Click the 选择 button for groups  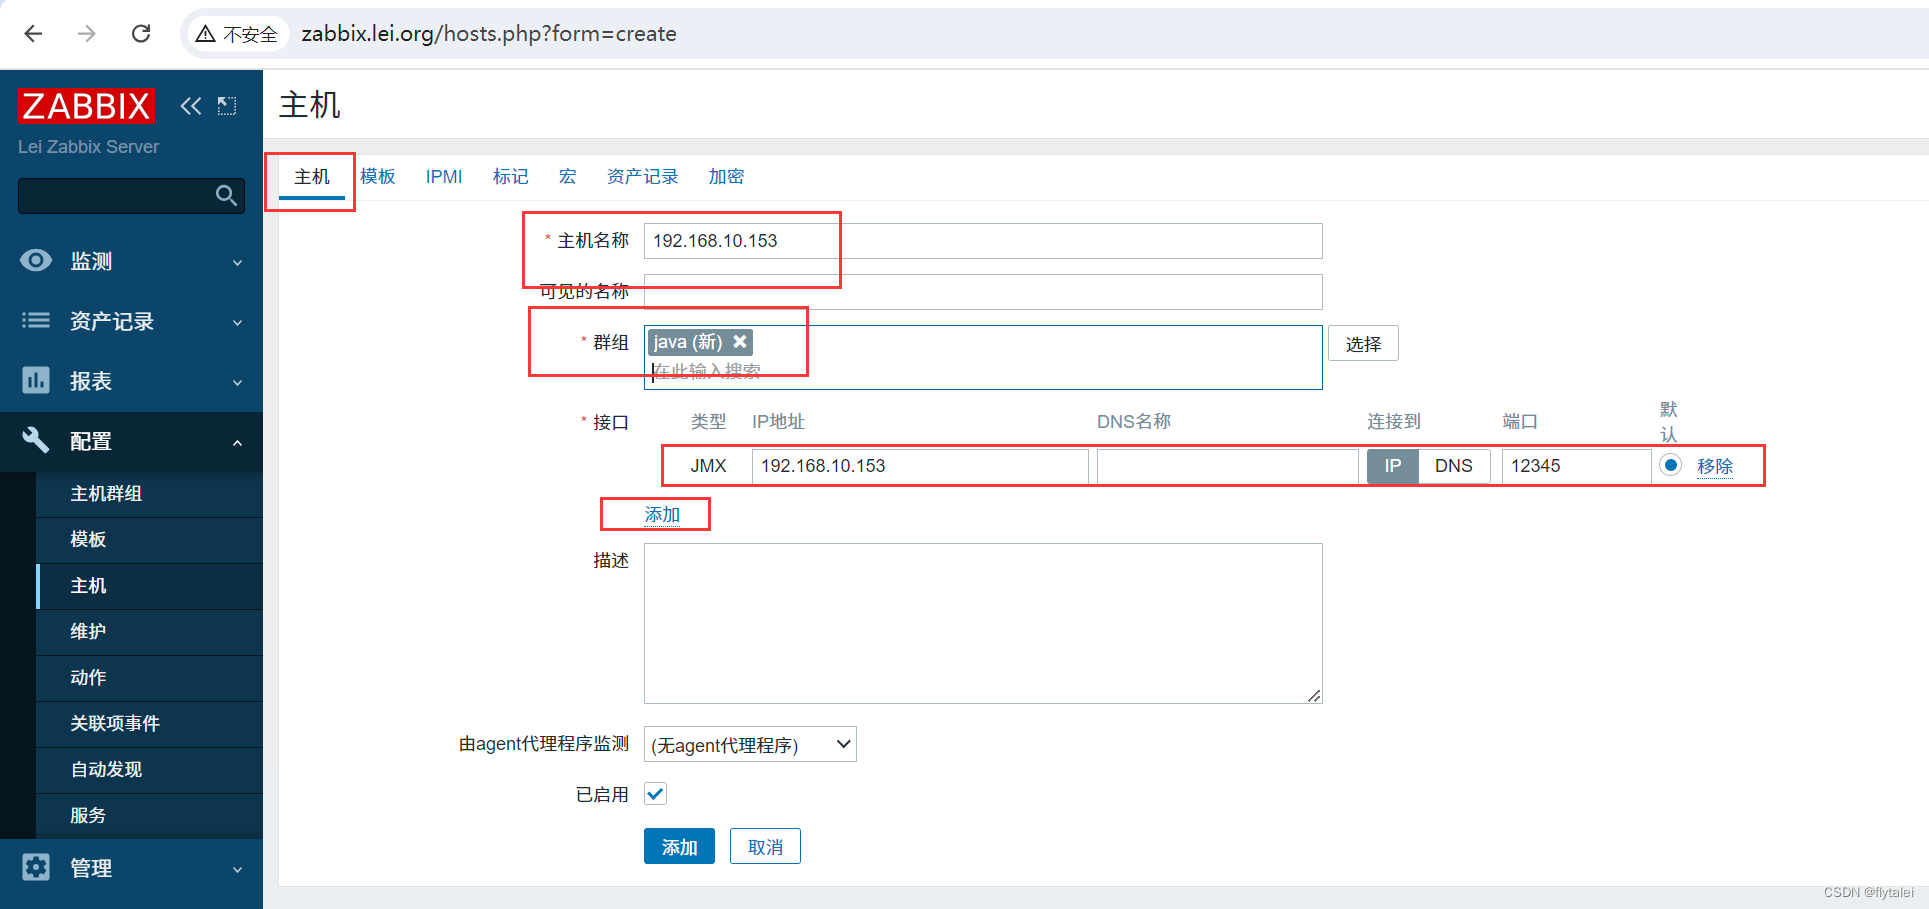coord(1363,343)
